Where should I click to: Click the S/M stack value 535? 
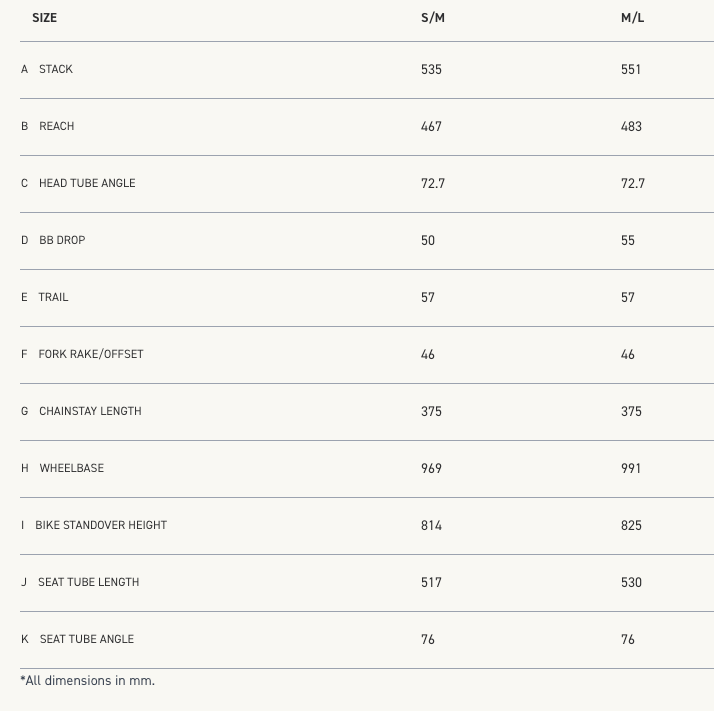[431, 69]
